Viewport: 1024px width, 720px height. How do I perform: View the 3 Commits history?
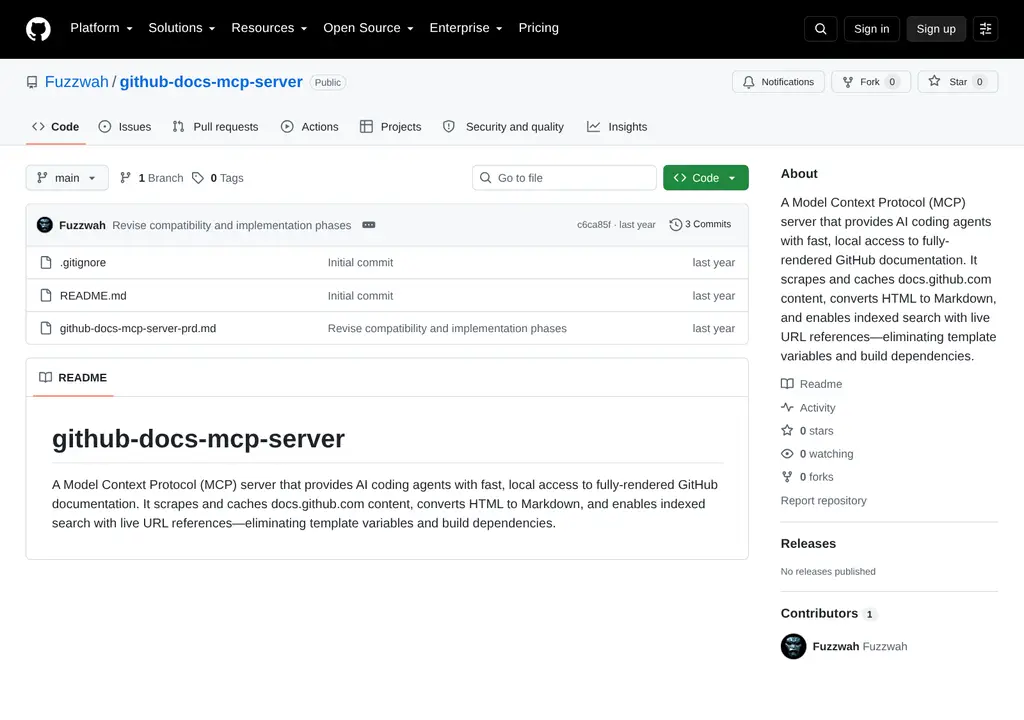700,224
